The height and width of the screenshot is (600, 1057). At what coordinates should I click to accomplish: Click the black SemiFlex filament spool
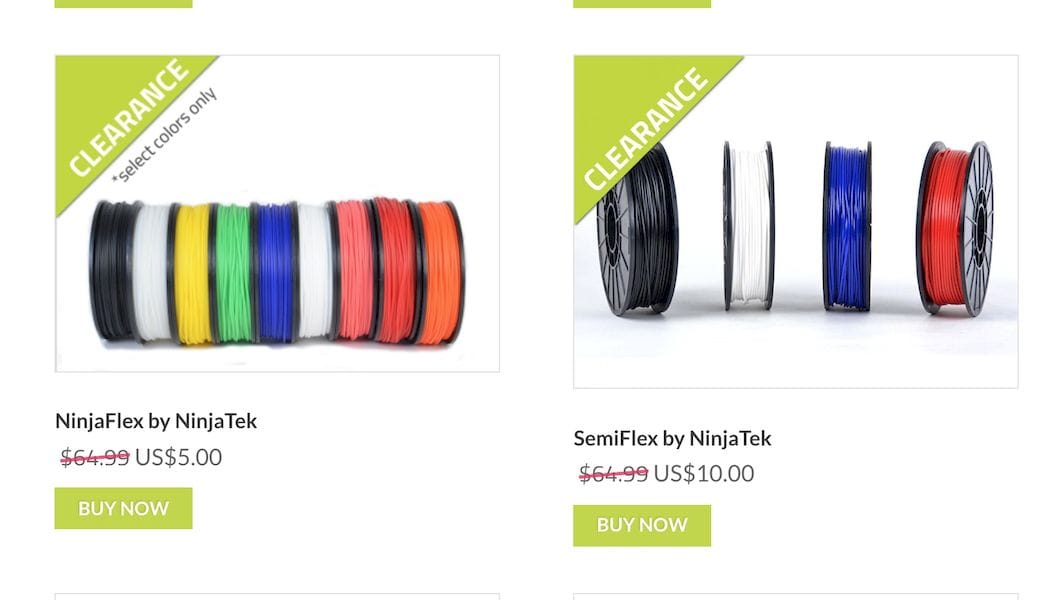point(638,229)
